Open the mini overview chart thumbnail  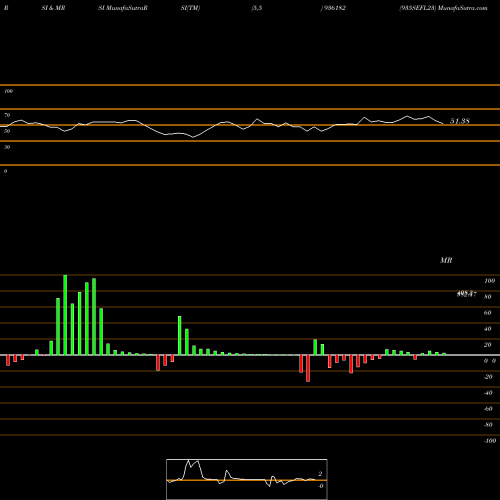[247, 479]
